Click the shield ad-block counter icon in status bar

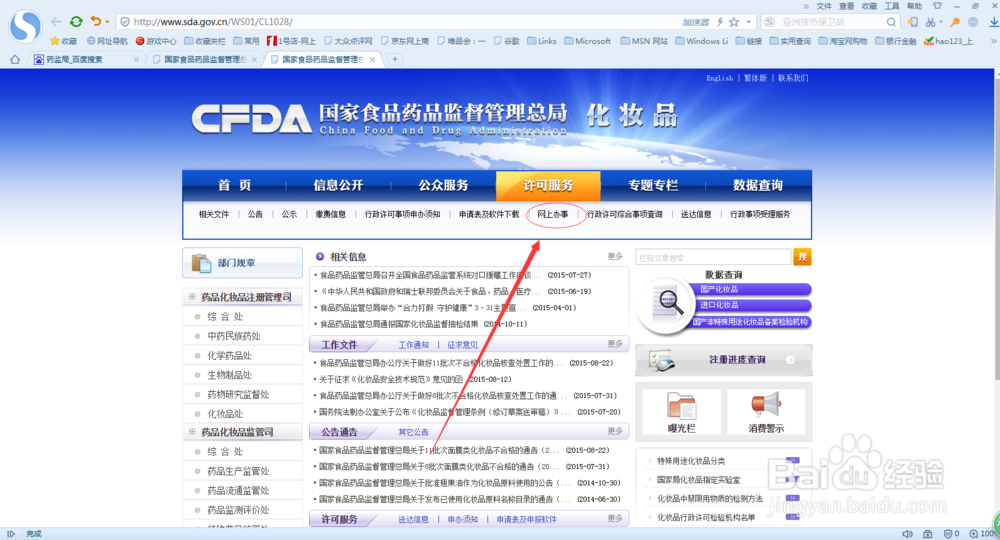[x=948, y=534]
